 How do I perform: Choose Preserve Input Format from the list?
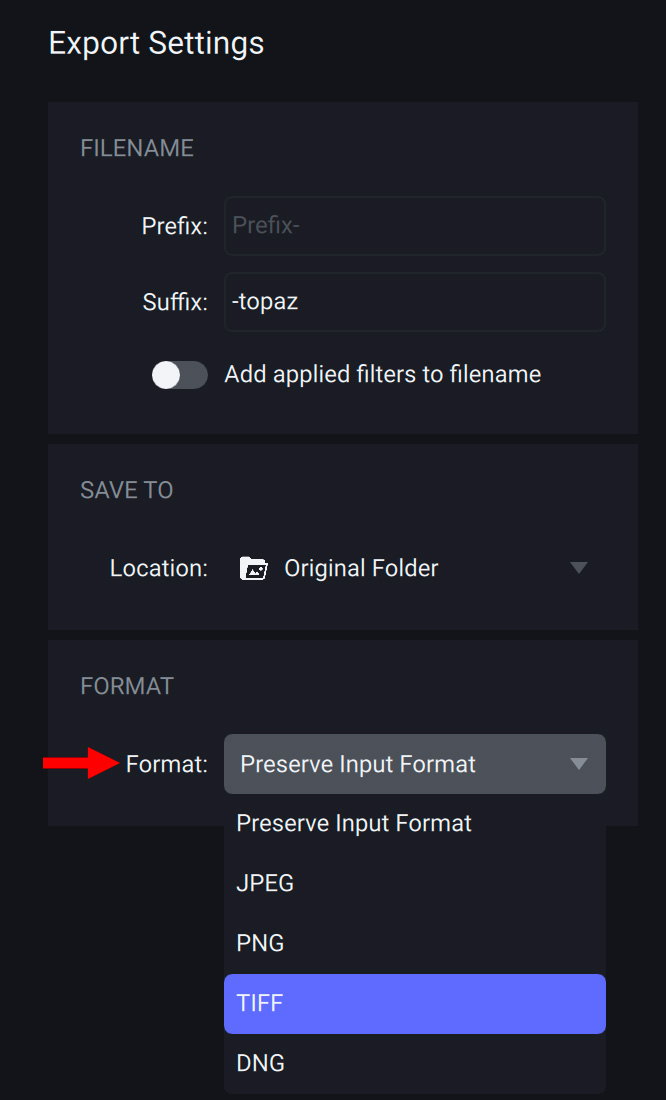coord(354,824)
